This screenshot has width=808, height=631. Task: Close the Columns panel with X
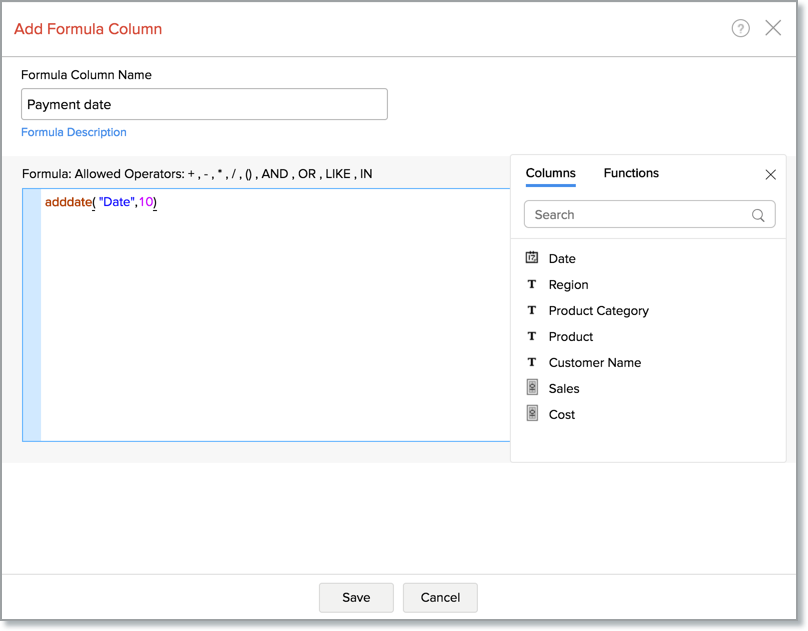[x=770, y=174]
